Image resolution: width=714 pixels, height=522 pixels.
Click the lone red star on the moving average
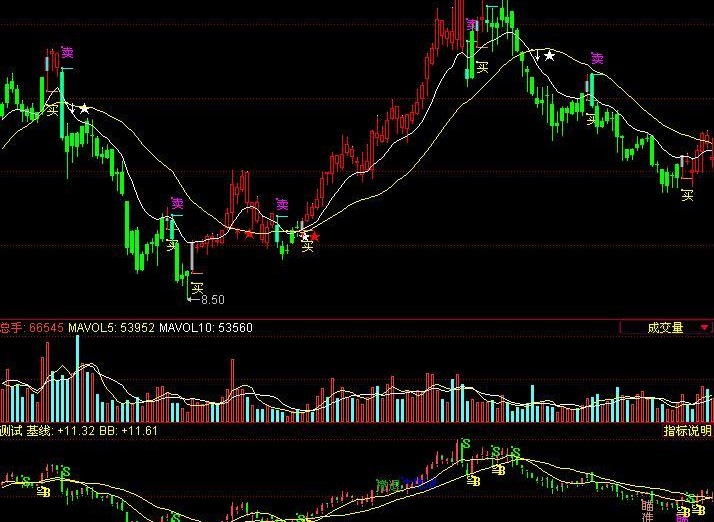point(249,234)
